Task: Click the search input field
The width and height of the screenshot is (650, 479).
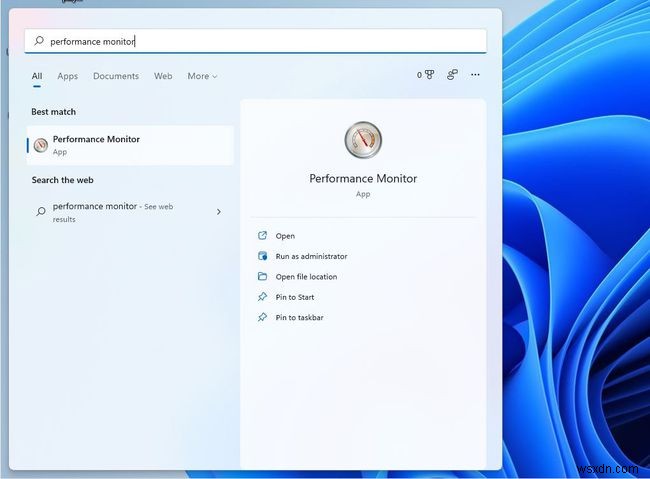Action: [255, 41]
